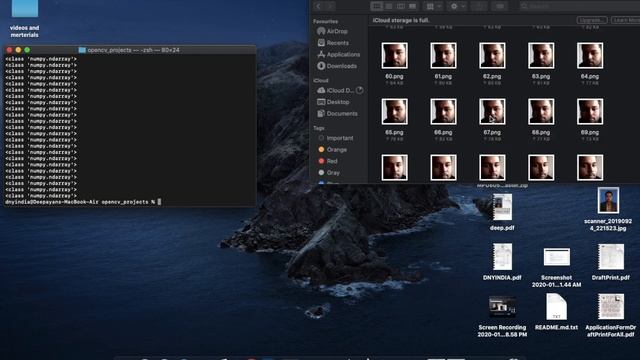Click the Terminal prompt line
This screenshot has width=640, height=360.
click(83, 202)
